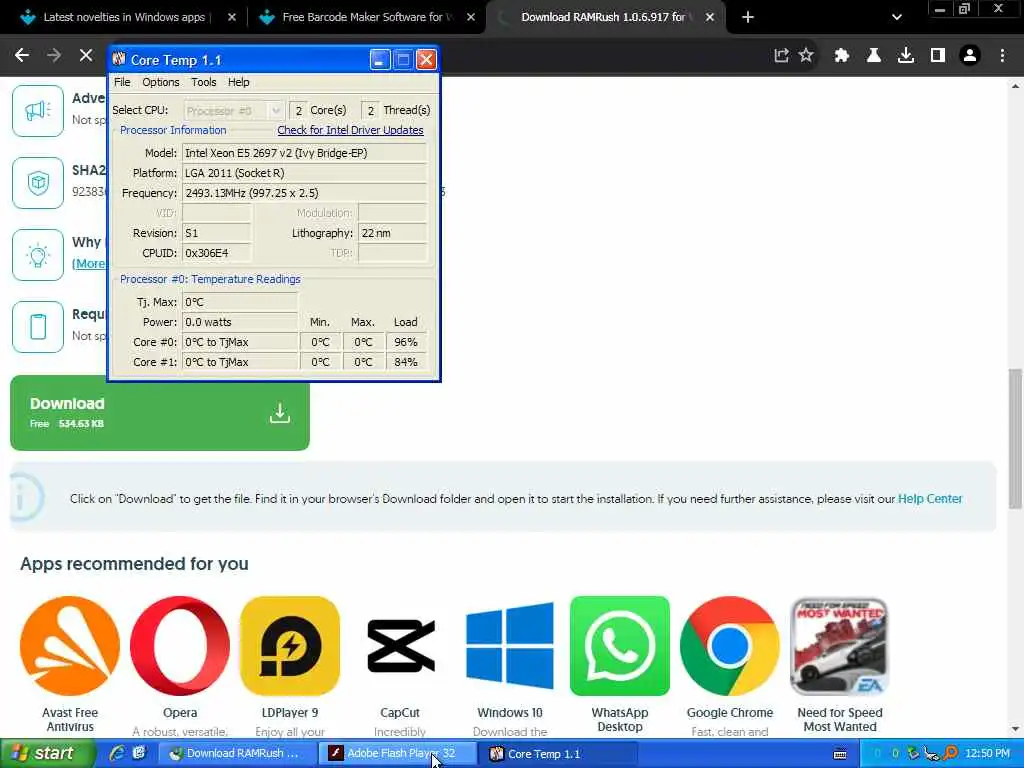Image resolution: width=1024 pixels, height=768 pixels.
Task: Click the (More link under Why
Action: coord(89,264)
